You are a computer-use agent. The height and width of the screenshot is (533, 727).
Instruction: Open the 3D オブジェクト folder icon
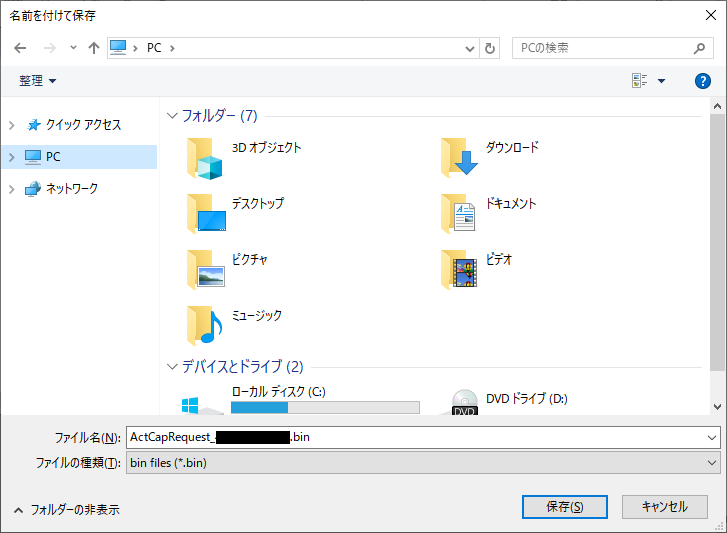(207, 158)
